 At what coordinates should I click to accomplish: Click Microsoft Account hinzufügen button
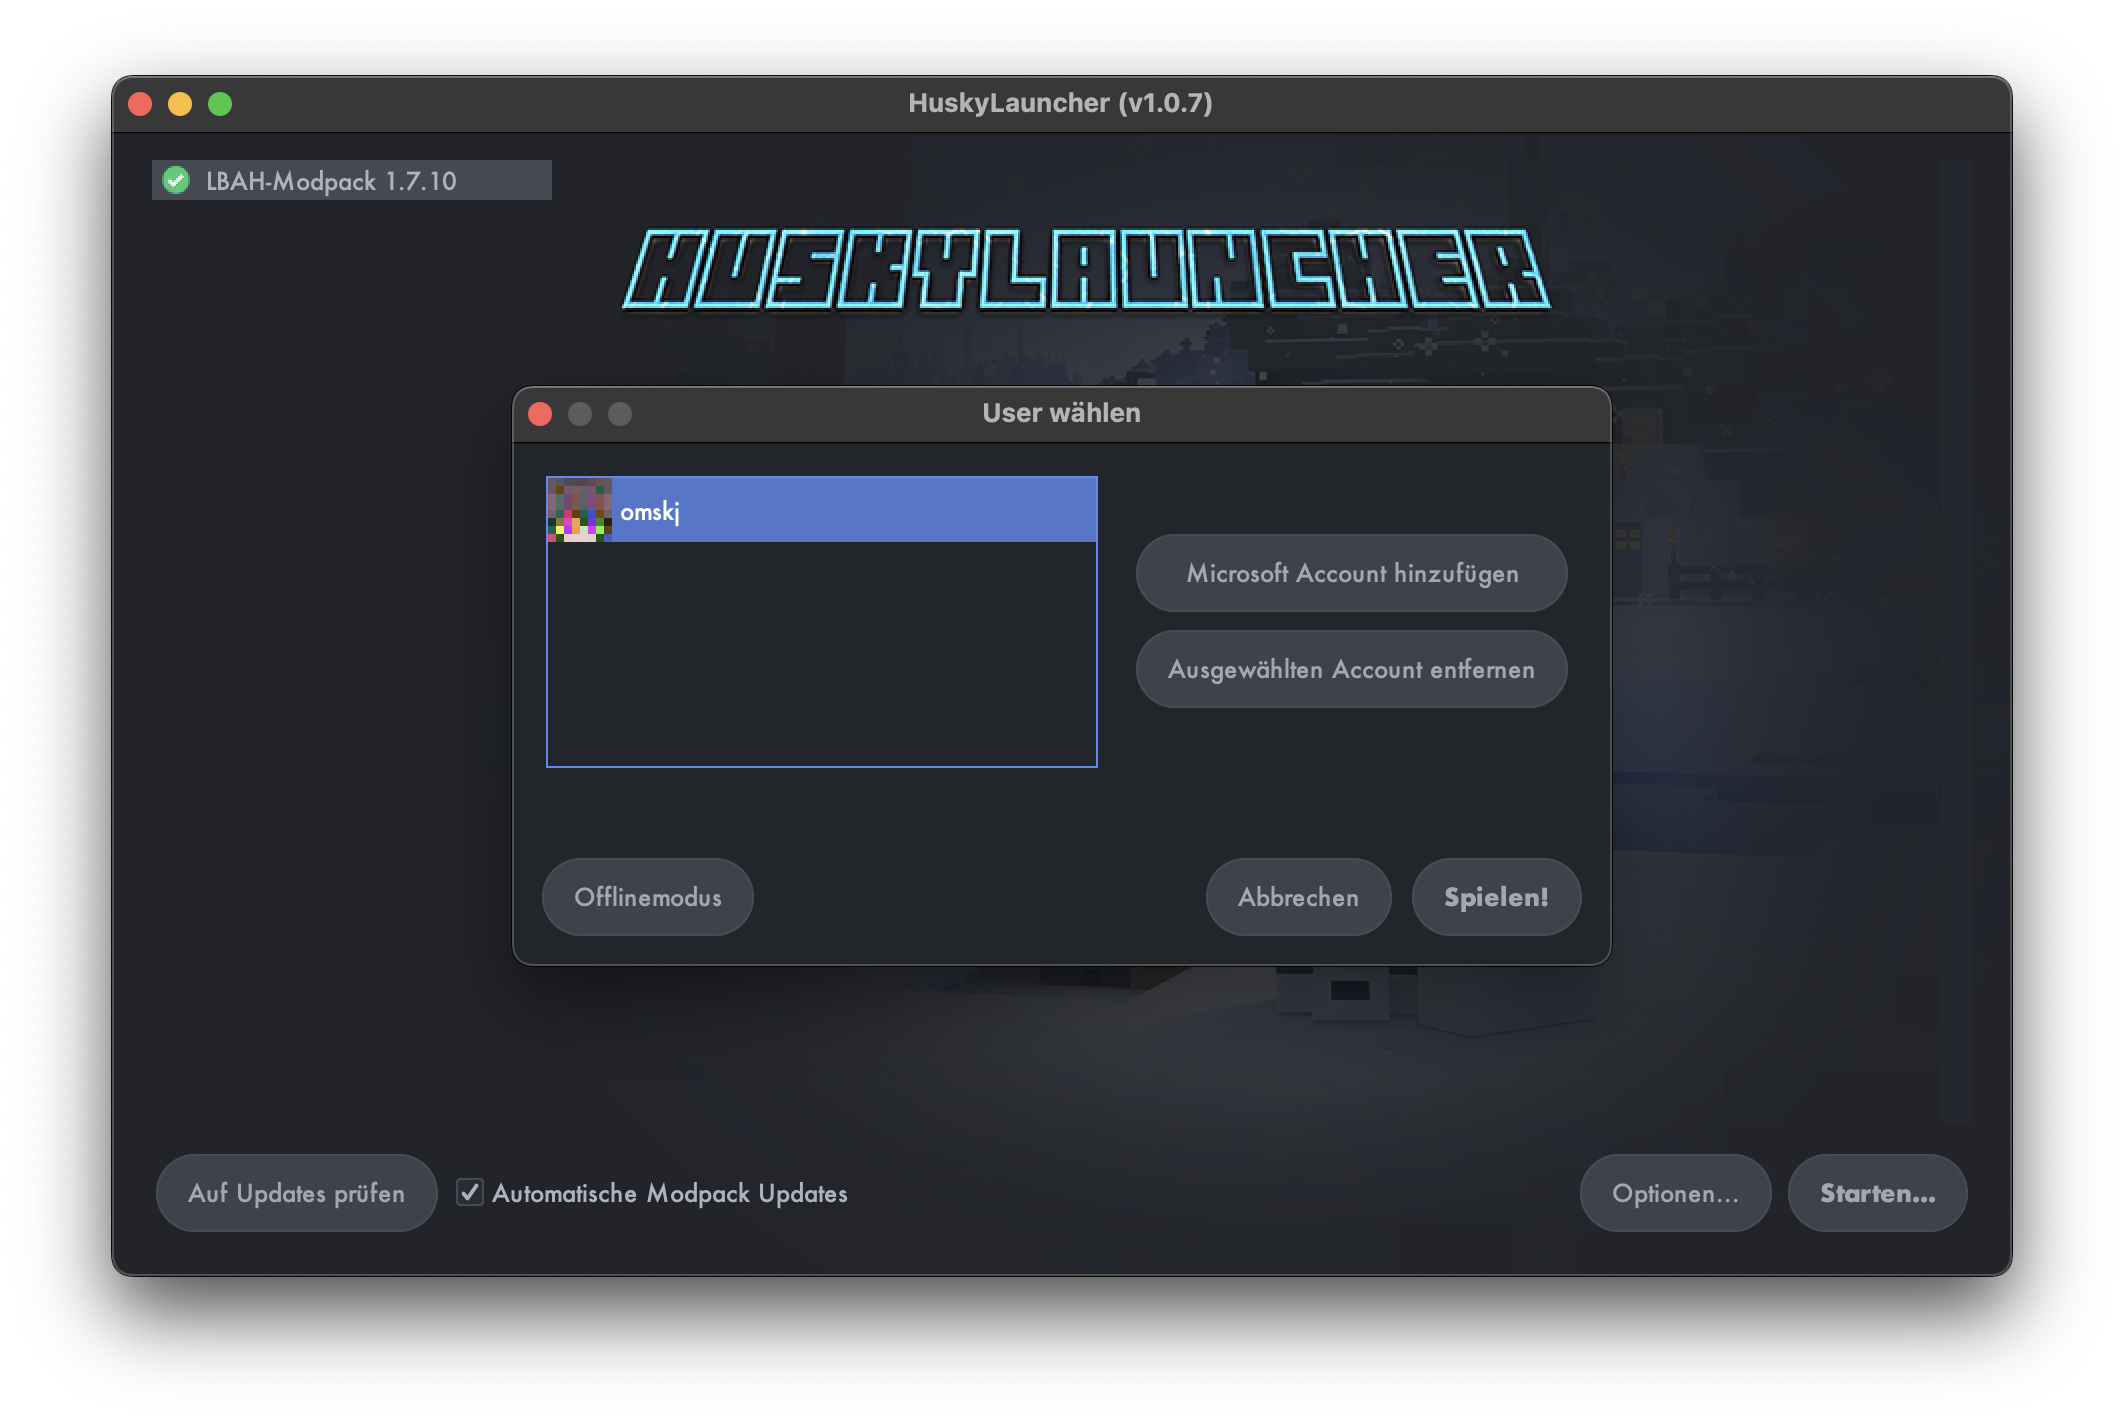(x=1351, y=573)
